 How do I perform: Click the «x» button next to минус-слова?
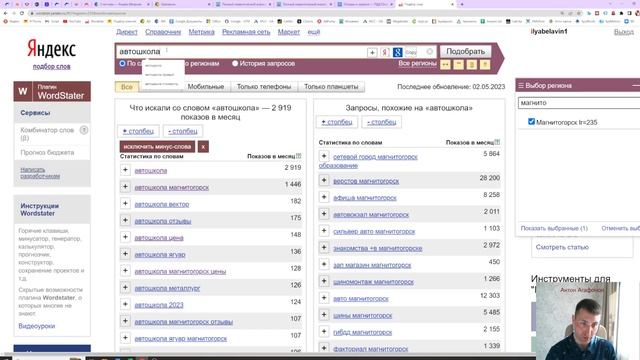point(203,147)
